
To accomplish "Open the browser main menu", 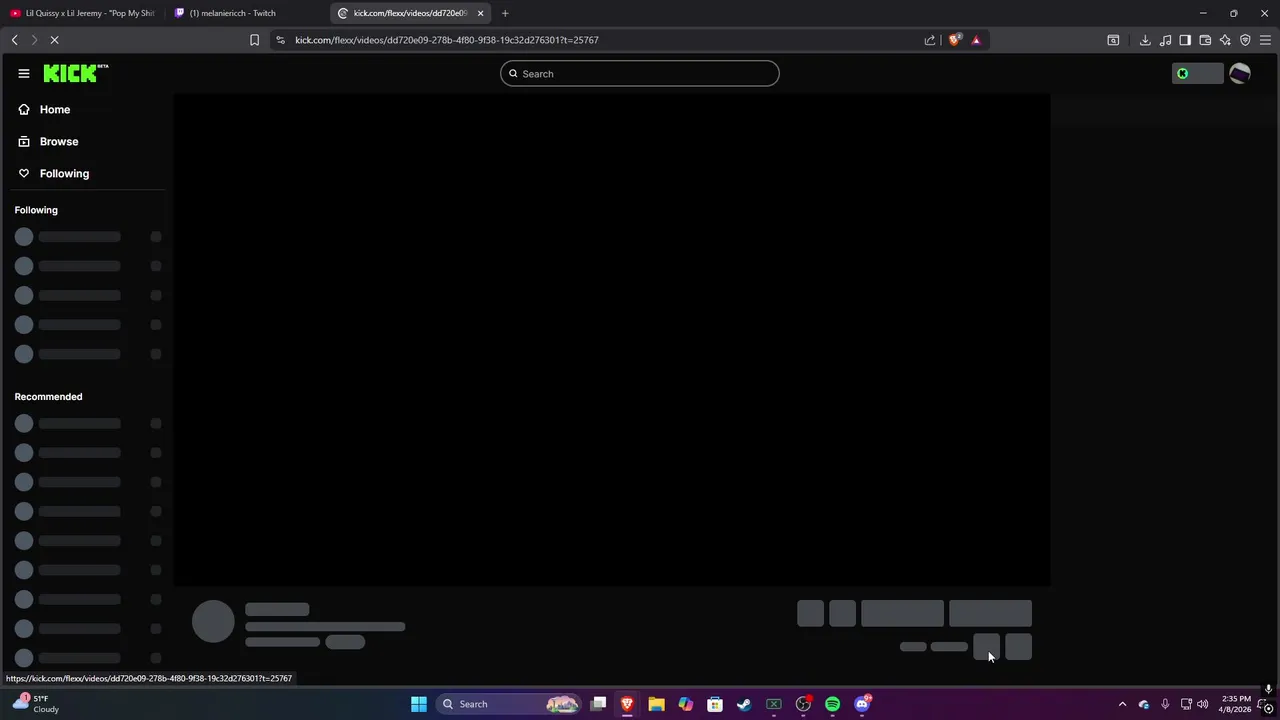I will 1265,40.
